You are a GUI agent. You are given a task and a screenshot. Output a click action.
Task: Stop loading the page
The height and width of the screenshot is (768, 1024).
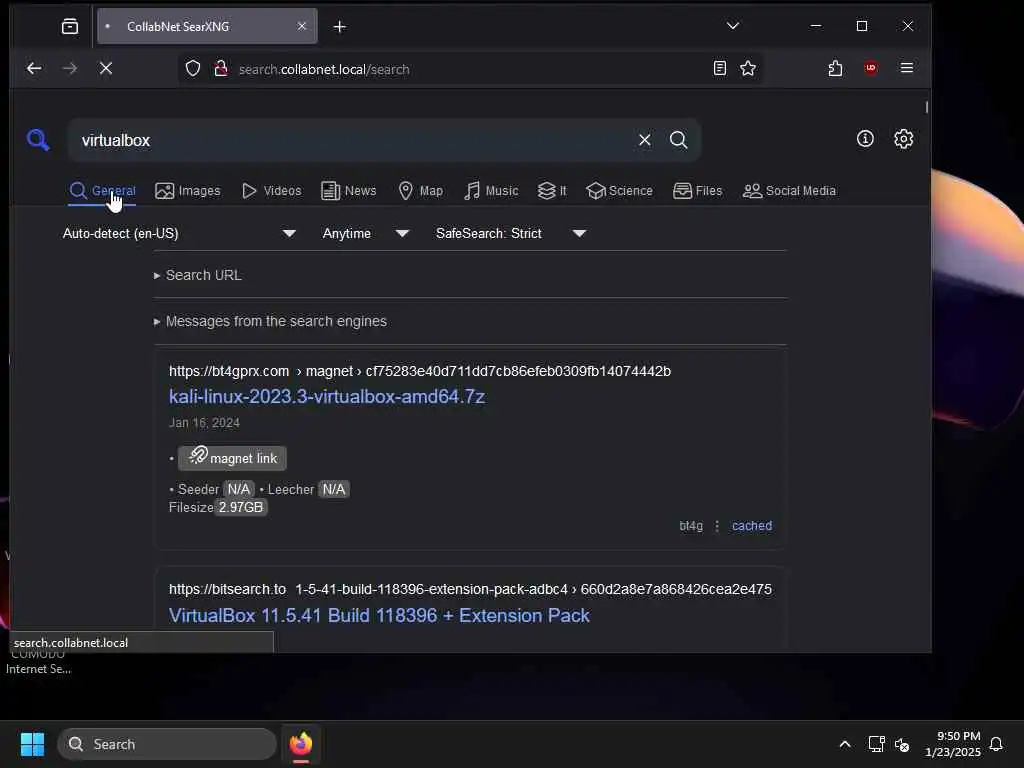[106, 69]
